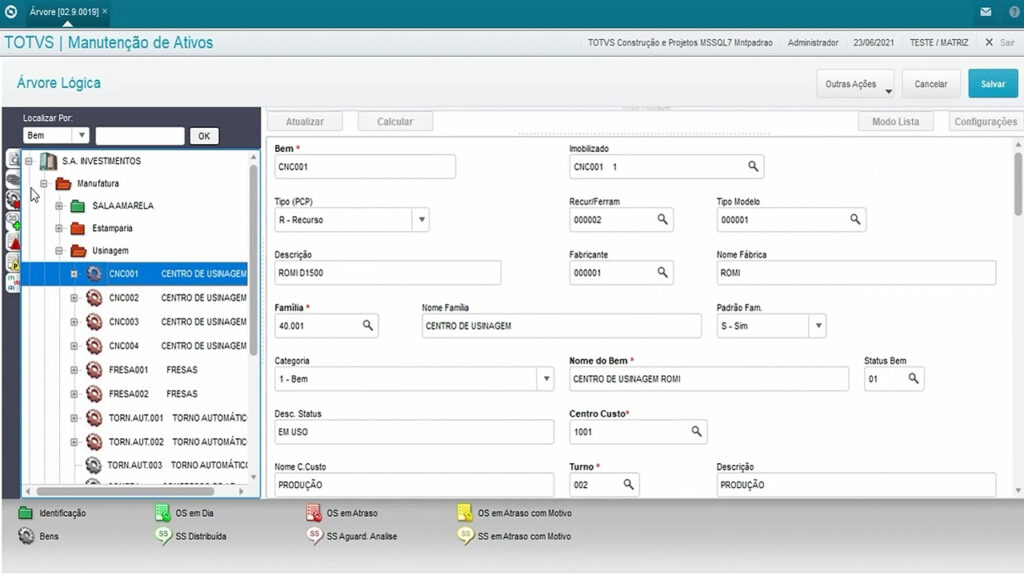Click the tree panel horizontal scrollbar
The width and height of the screenshot is (1024, 576).
pyautogui.click(x=125, y=491)
